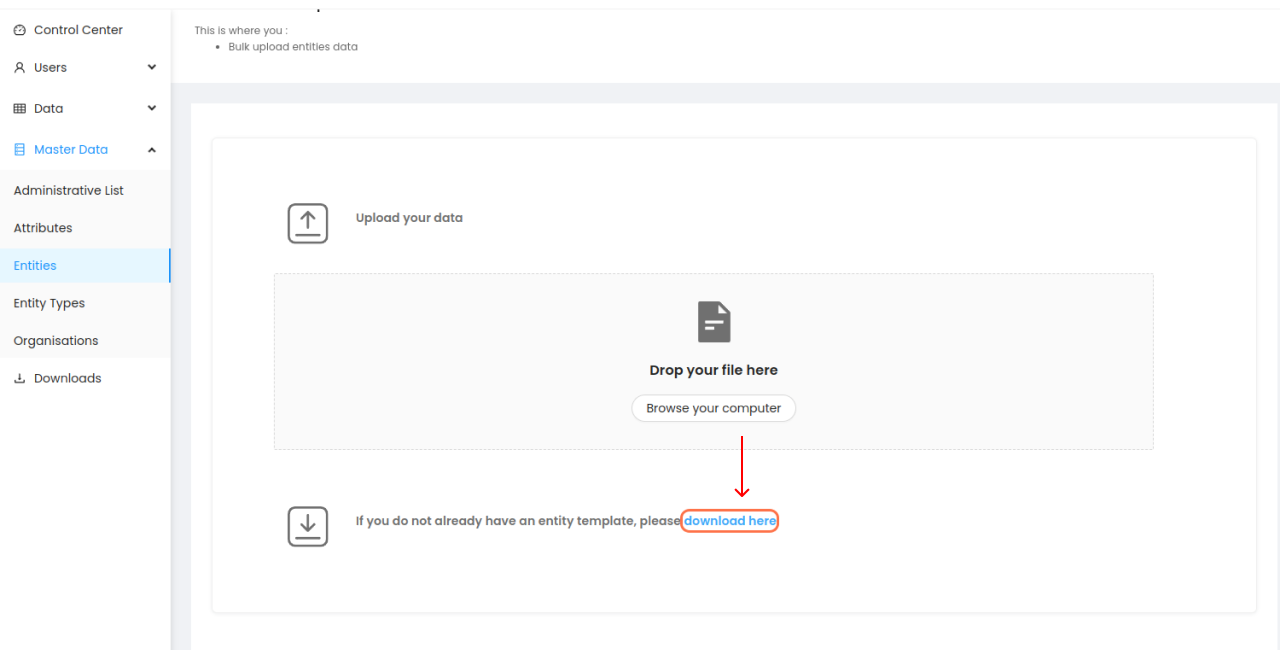This screenshot has width=1280, height=650.
Task: Select the Master Data menu label
Action: pos(71,150)
